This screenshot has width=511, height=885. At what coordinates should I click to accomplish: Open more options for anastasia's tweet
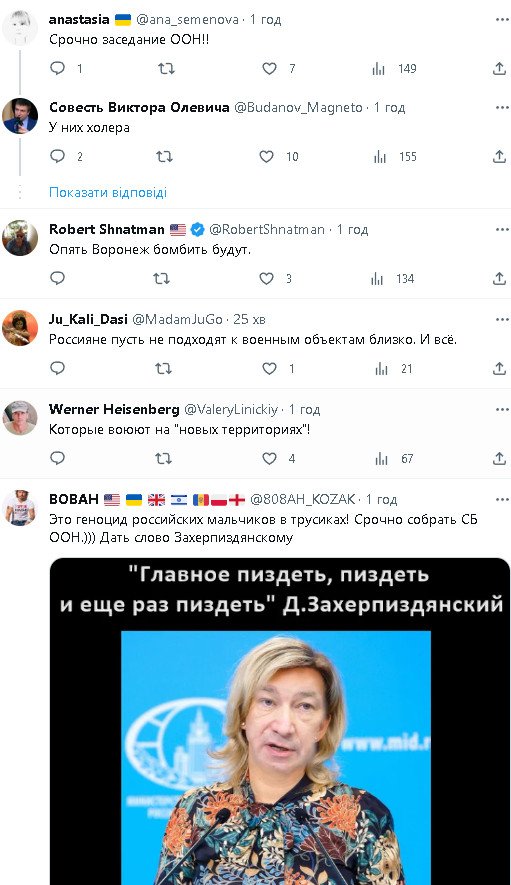click(502, 19)
